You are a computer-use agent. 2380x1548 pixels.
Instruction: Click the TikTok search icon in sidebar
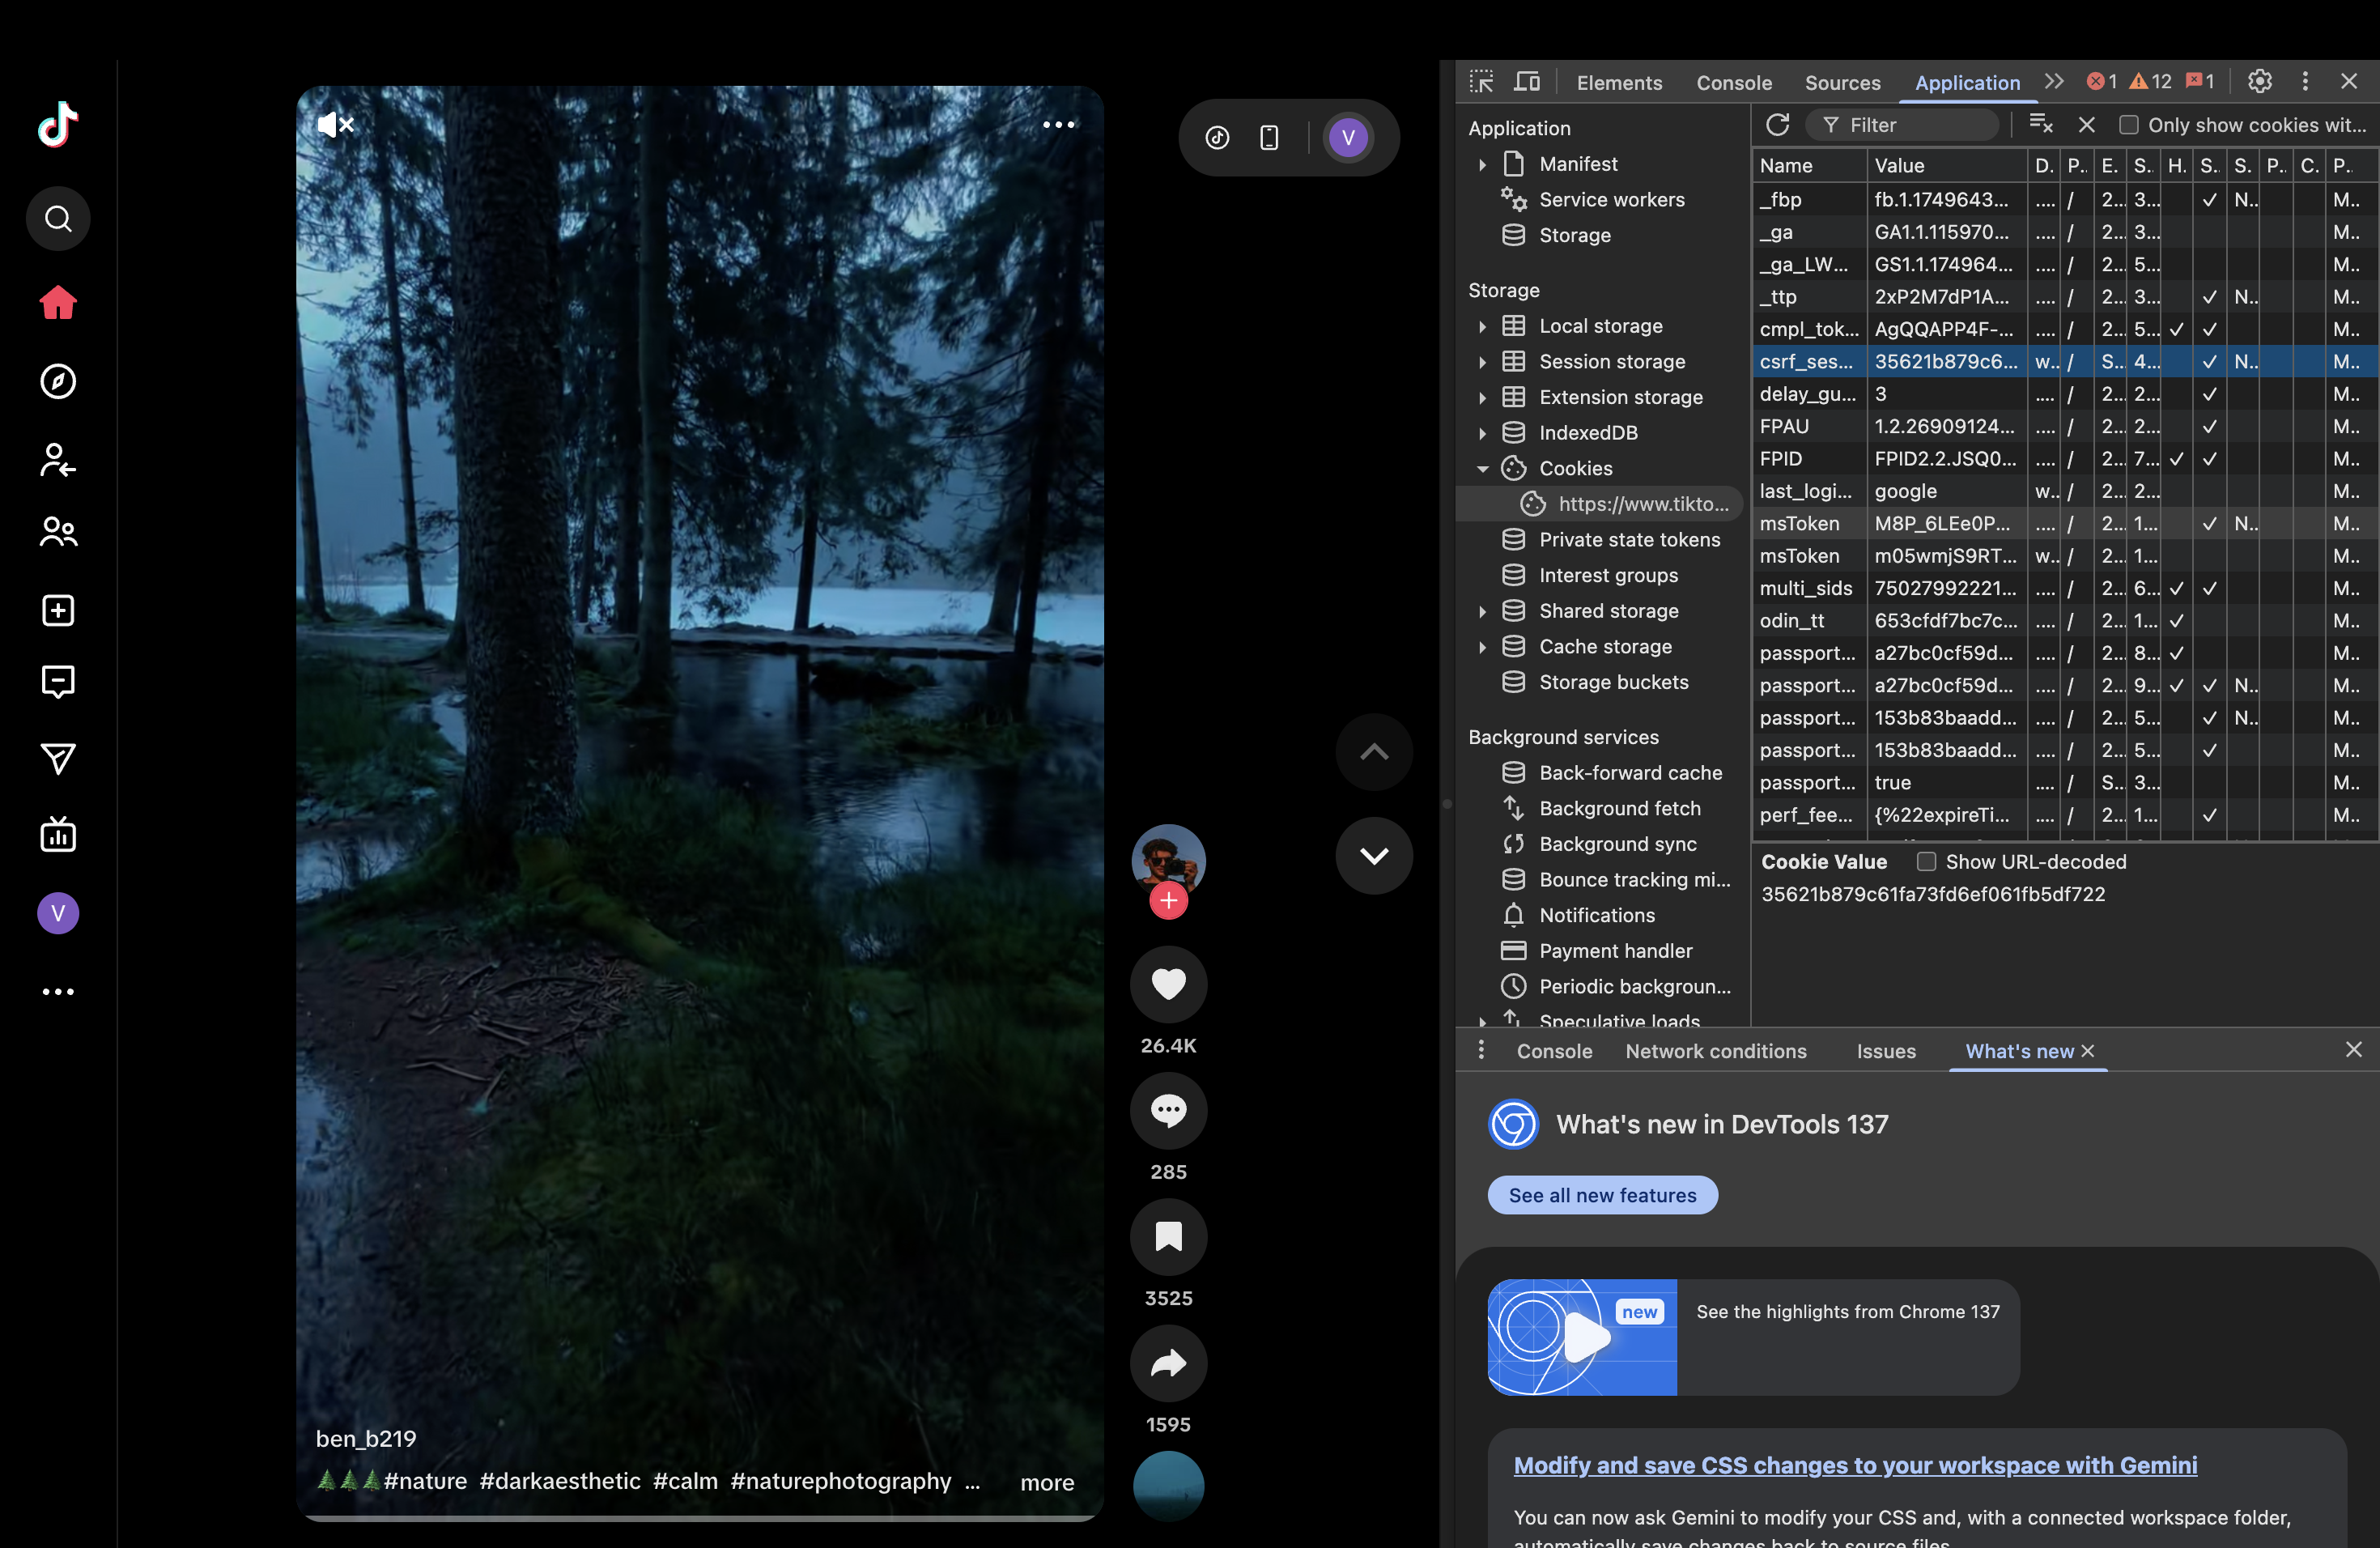click(x=58, y=218)
